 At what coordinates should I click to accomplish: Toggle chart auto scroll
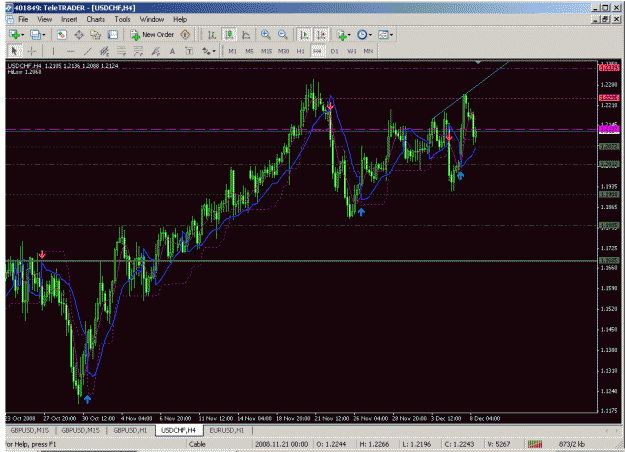click(x=304, y=35)
